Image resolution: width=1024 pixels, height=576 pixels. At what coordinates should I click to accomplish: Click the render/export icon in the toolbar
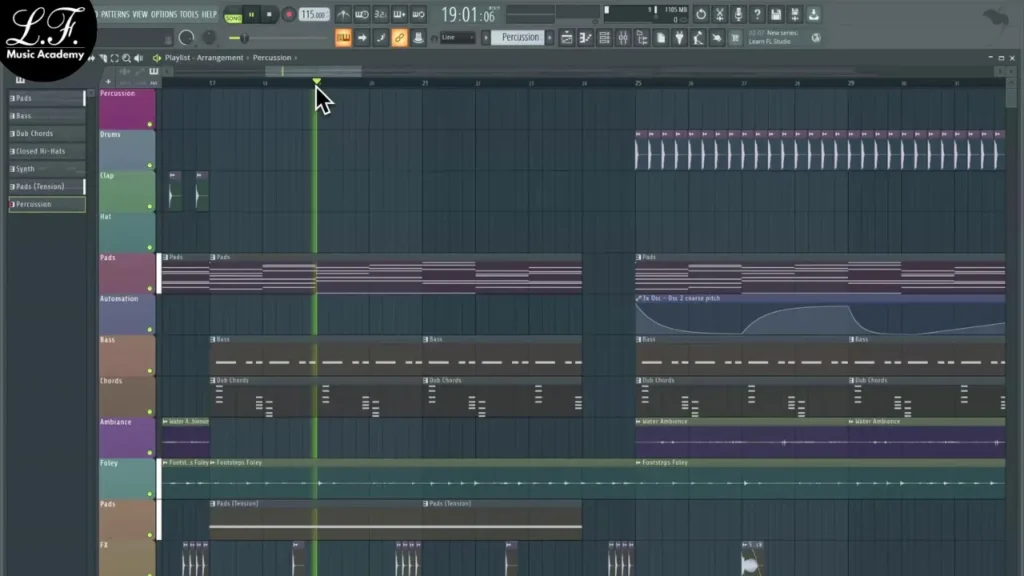pos(814,15)
